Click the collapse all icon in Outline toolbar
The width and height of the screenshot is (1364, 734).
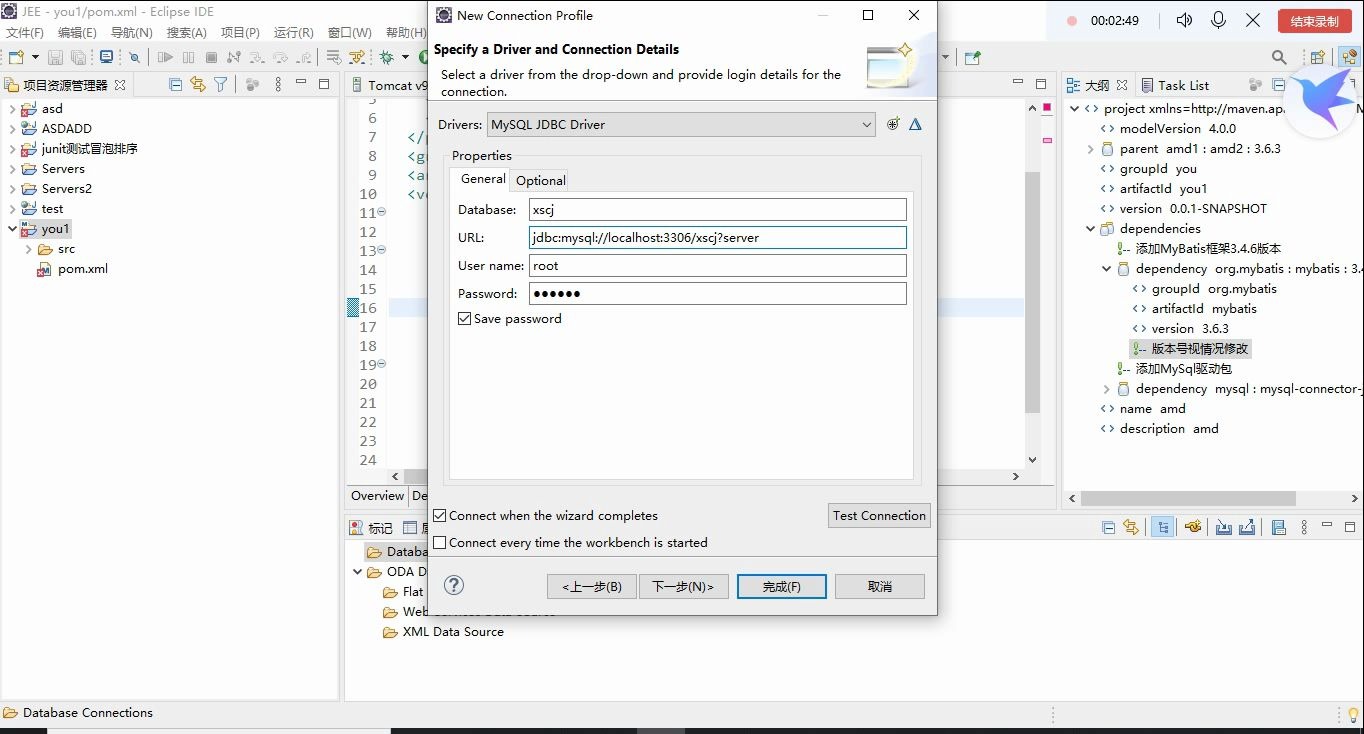pyautogui.click(x=1279, y=84)
